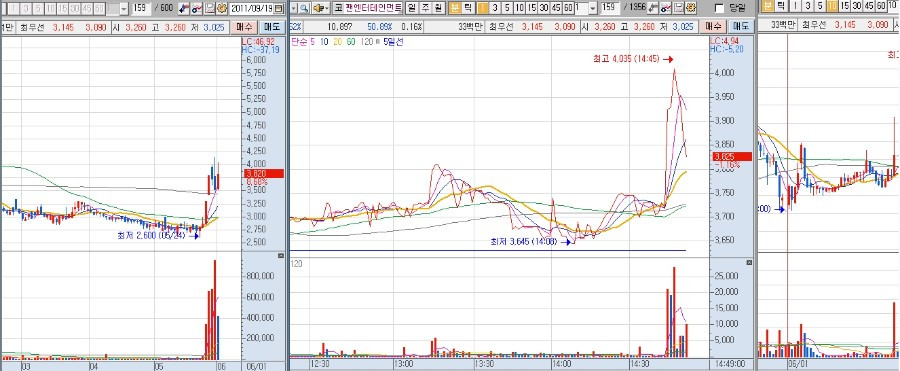Select the 15-minute interval in middle panel
This screenshot has height=371, width=900.
pos(532,7)
